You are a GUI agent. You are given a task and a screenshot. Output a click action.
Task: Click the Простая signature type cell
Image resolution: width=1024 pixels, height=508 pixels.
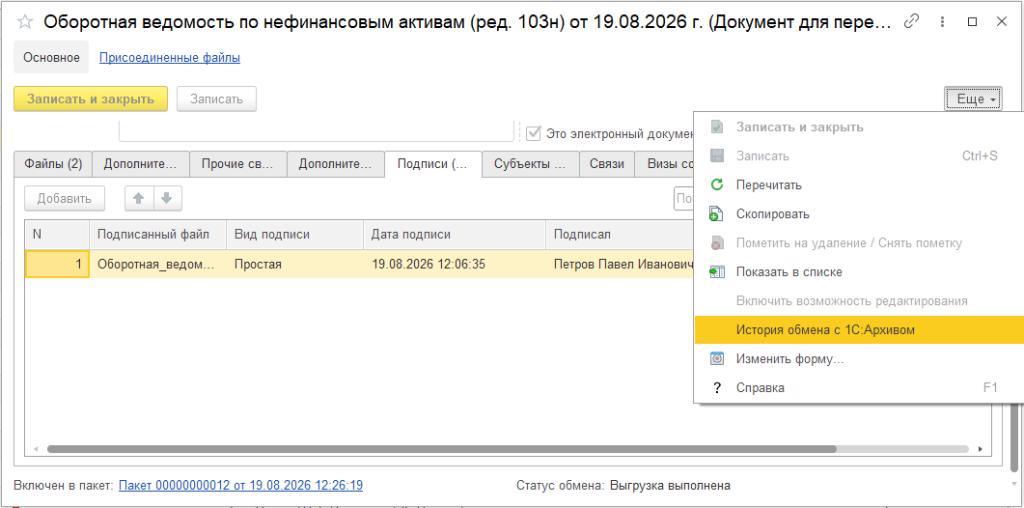pyautogui.click(x=295, y=264)
